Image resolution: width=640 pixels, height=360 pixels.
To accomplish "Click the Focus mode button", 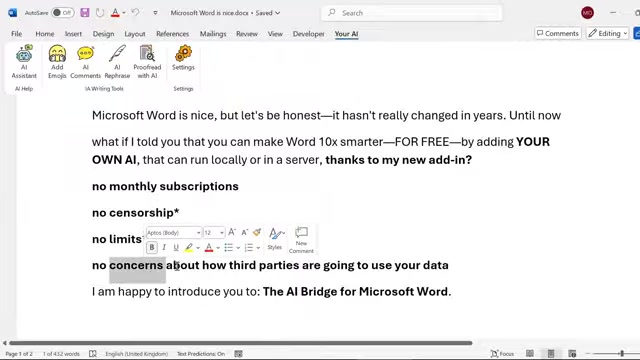I will click(x=502, y=354).
